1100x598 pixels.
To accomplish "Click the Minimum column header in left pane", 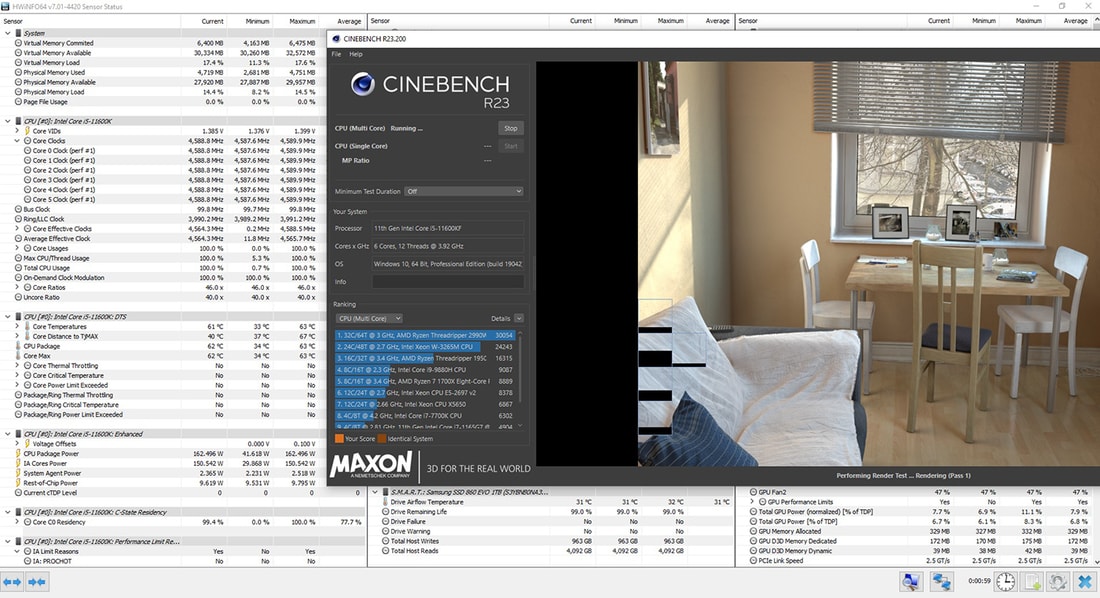I will point(257,21).
